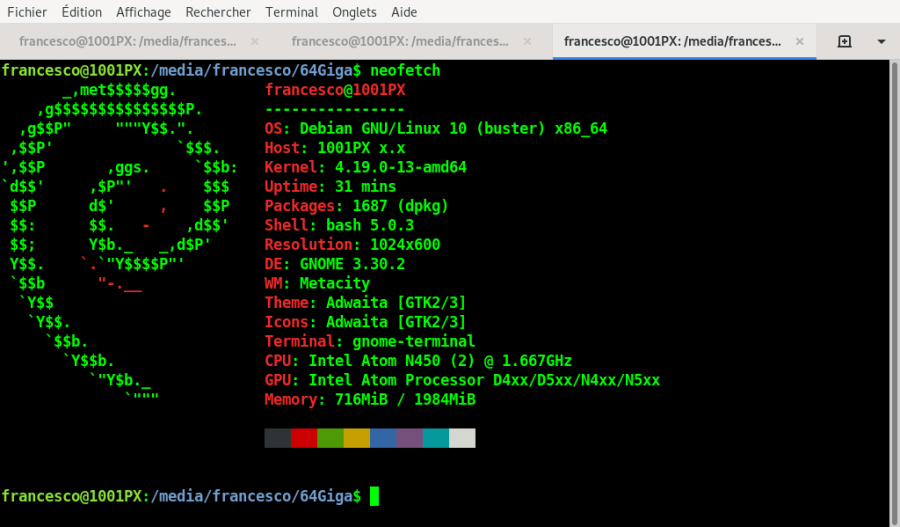Open a new tab with the plus icon
This screenshot has width=900, height=527.
point(844,41)
